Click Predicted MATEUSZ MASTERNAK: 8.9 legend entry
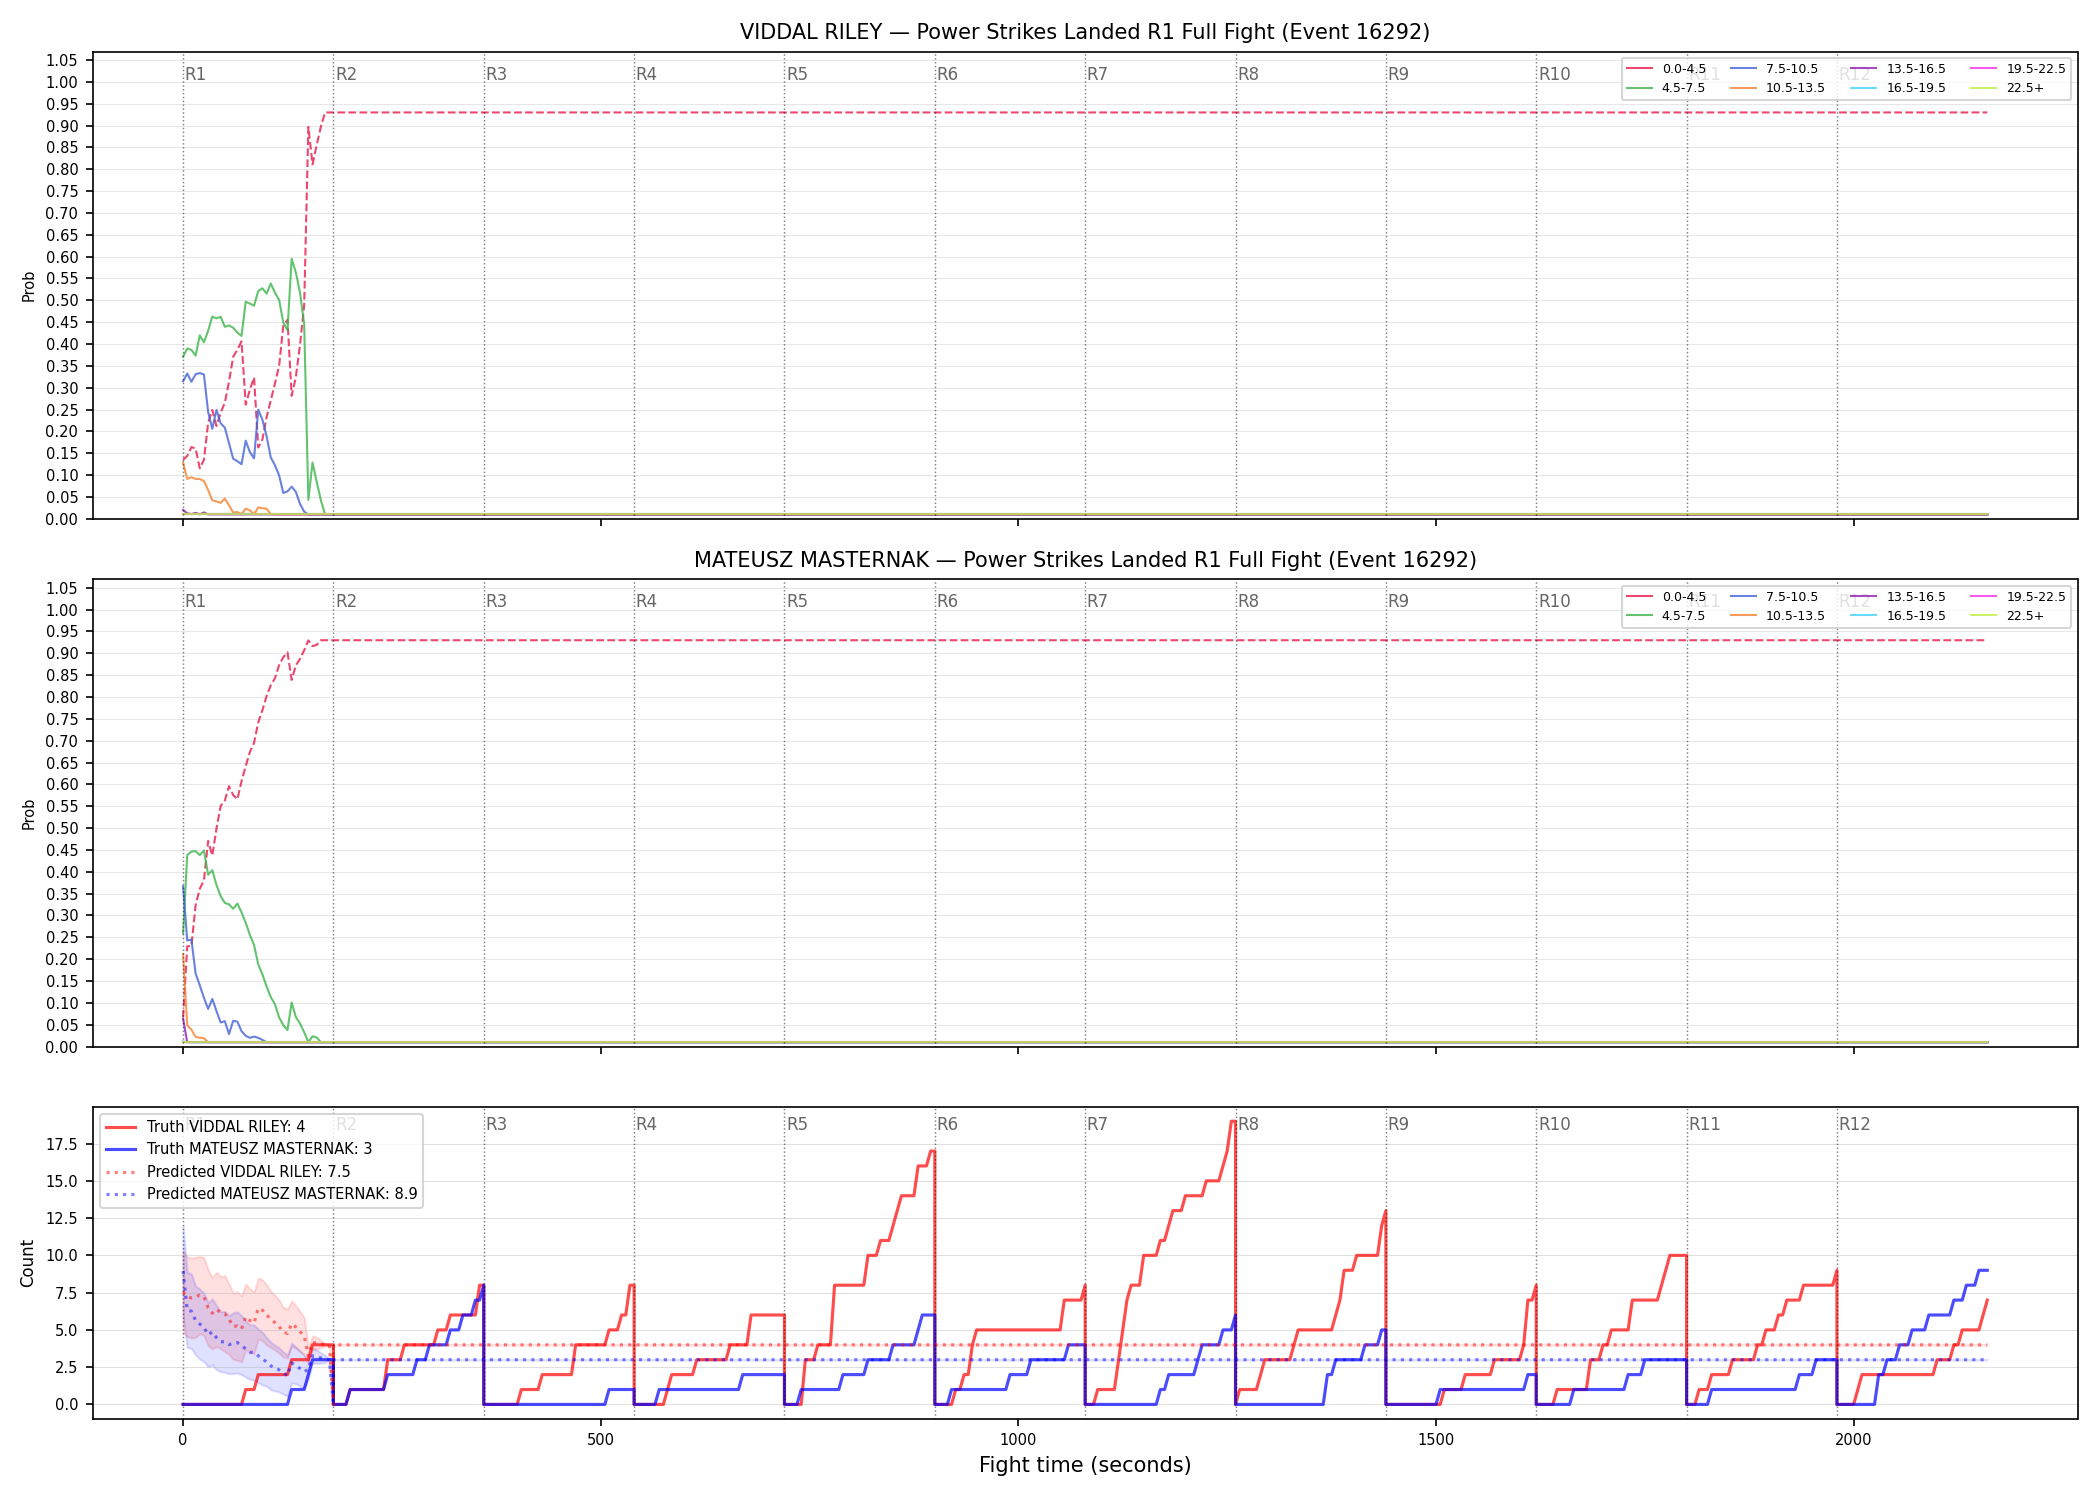 [x=261, y=1194]
